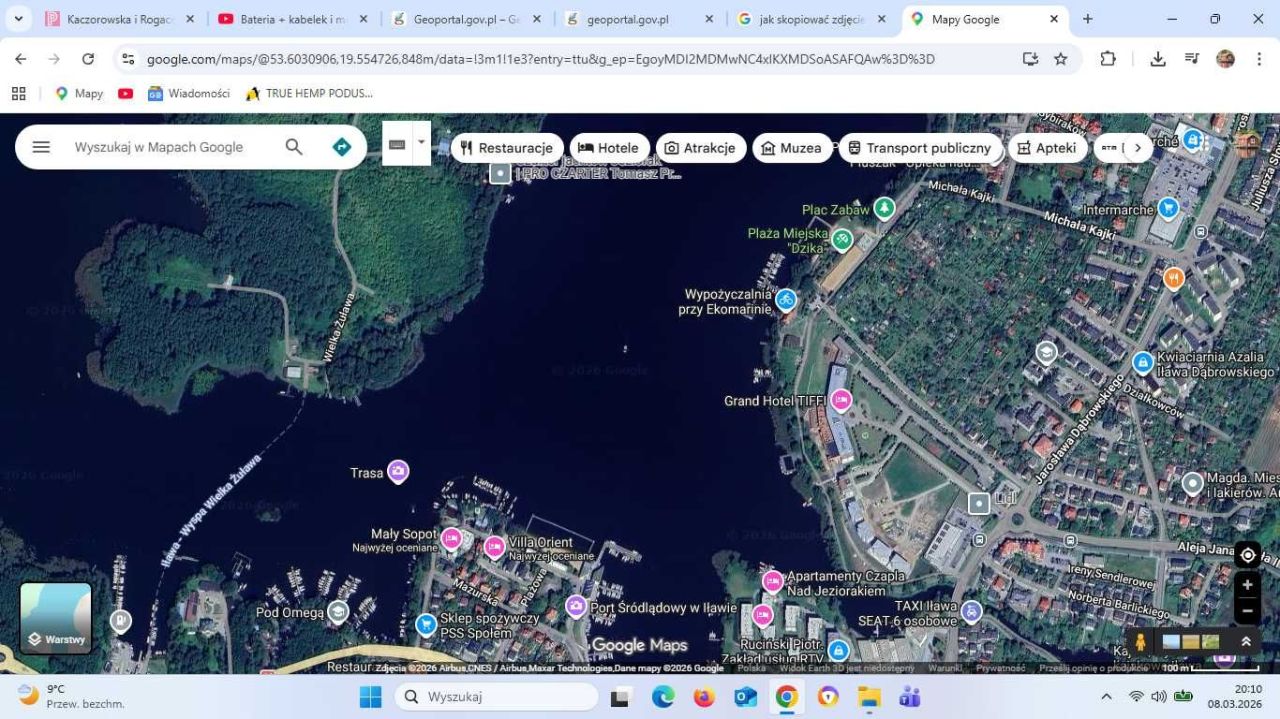Filter map by Hotele
This screenshot has height=719, width=1280.
(x=609, y=148)
